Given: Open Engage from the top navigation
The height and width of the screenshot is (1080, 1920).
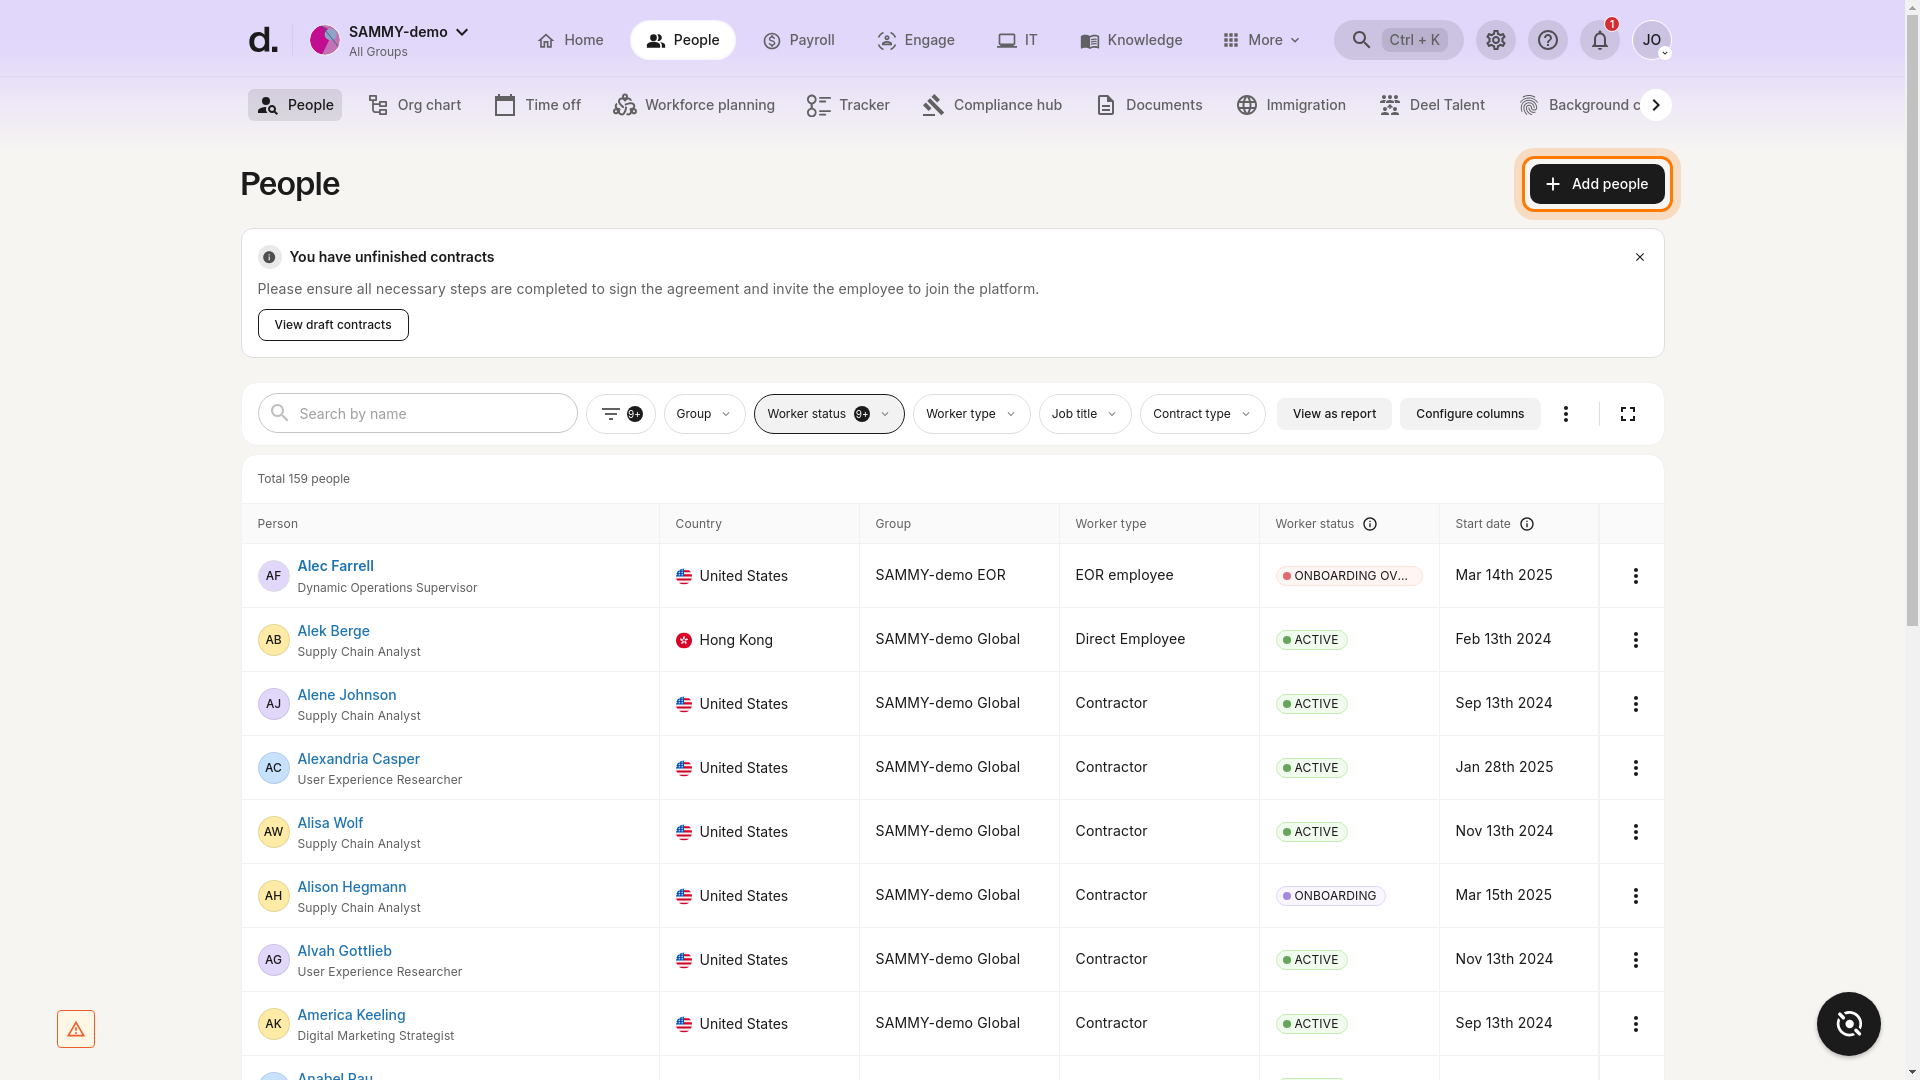Looking at the screenshot, I should [915, 40].
